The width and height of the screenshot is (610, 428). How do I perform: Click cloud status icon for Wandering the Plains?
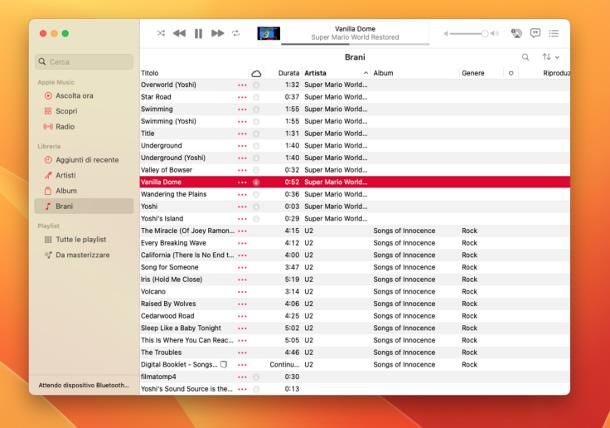256,195
